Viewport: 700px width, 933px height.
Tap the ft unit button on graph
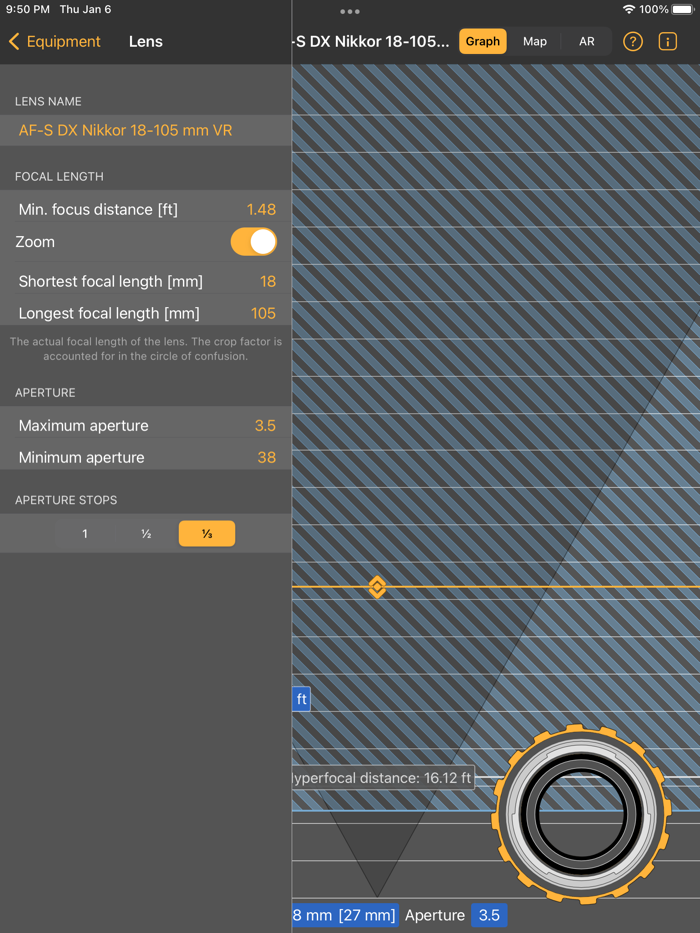[301, 699]
